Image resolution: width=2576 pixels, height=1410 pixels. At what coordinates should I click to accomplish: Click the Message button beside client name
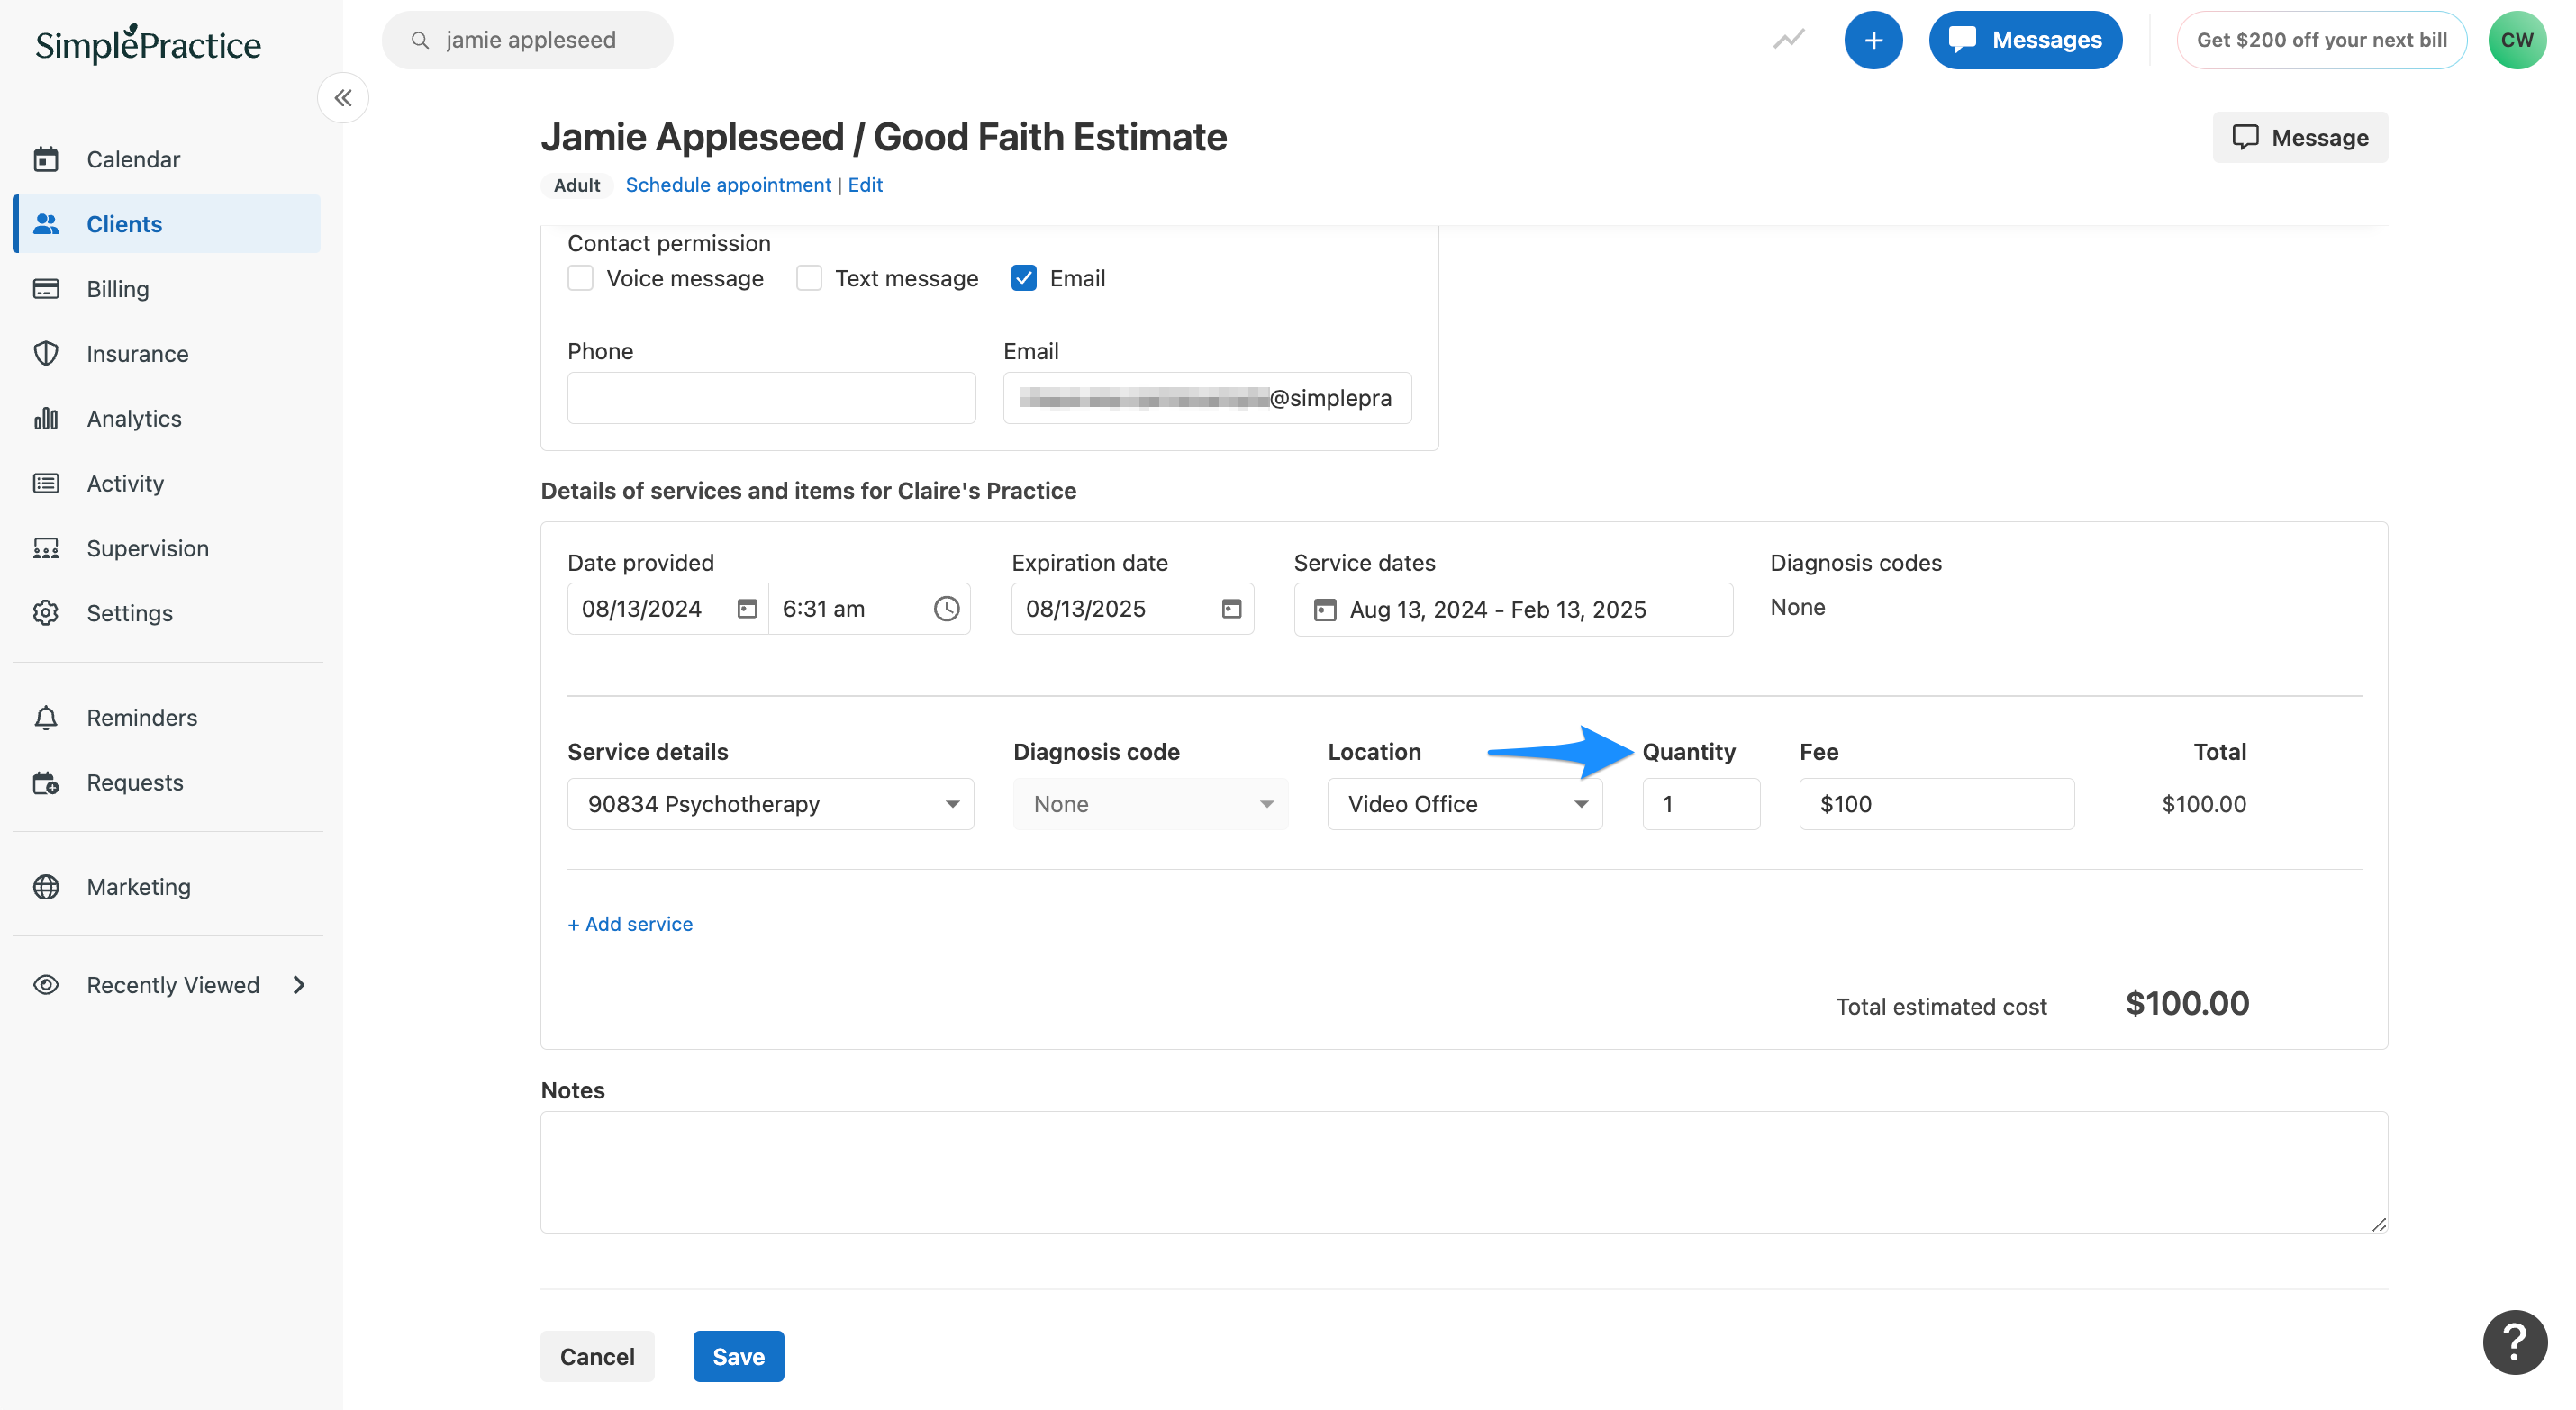pos(2299,137)
